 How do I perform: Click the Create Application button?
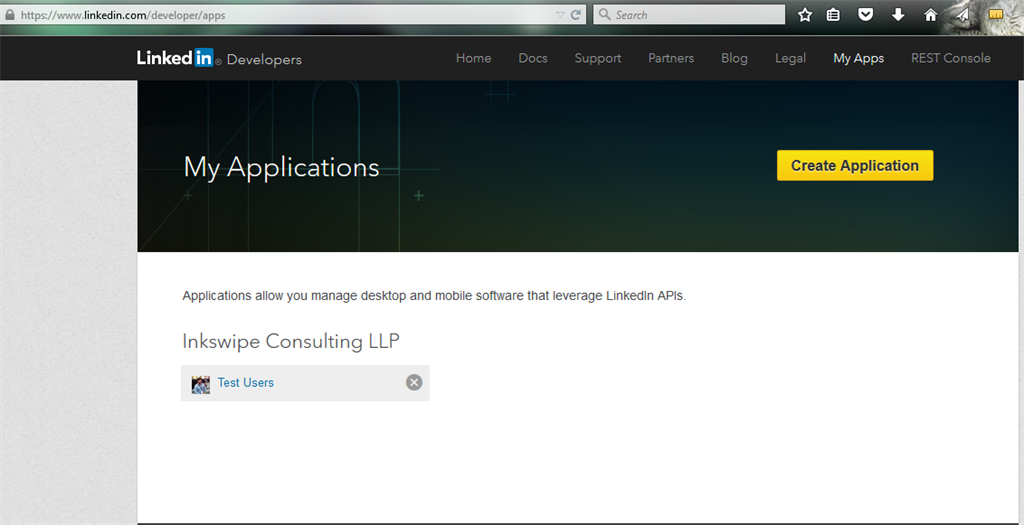(855, 165)
